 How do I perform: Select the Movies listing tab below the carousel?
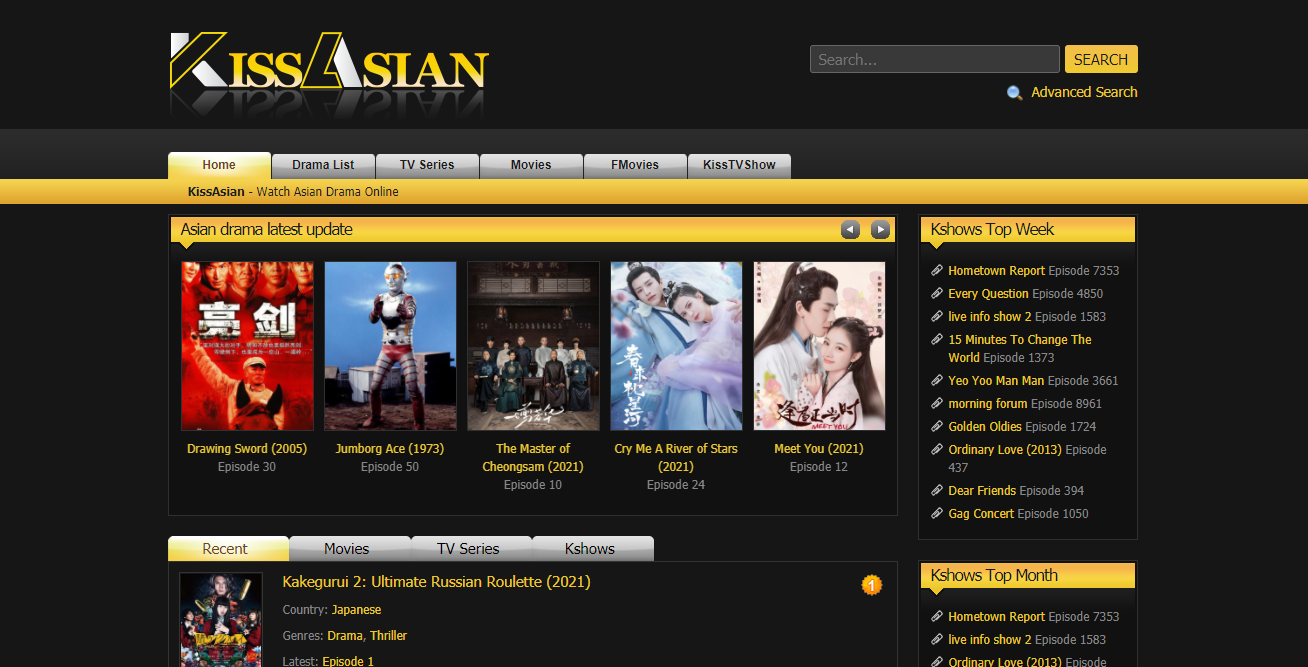350,549
